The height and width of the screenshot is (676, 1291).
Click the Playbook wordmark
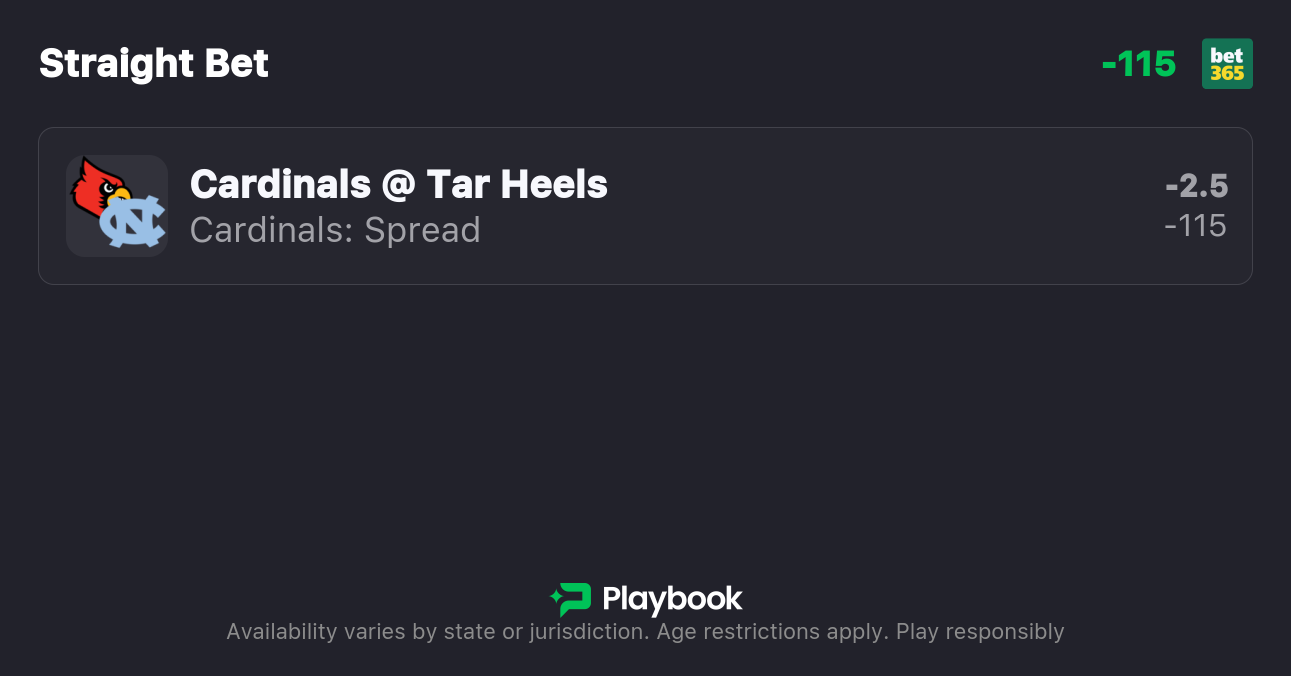[x=672, y=599]
